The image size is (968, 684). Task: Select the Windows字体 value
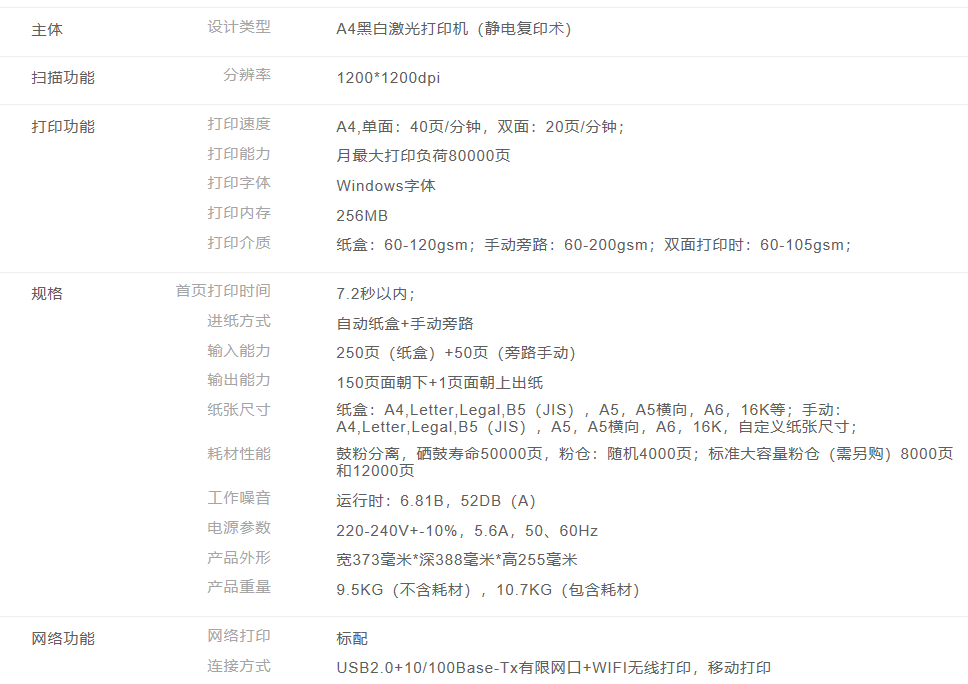[x=386, y=186]
